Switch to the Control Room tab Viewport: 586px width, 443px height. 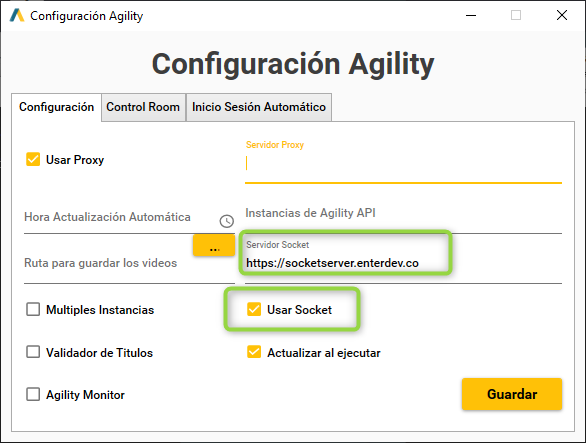pos(143,107)
